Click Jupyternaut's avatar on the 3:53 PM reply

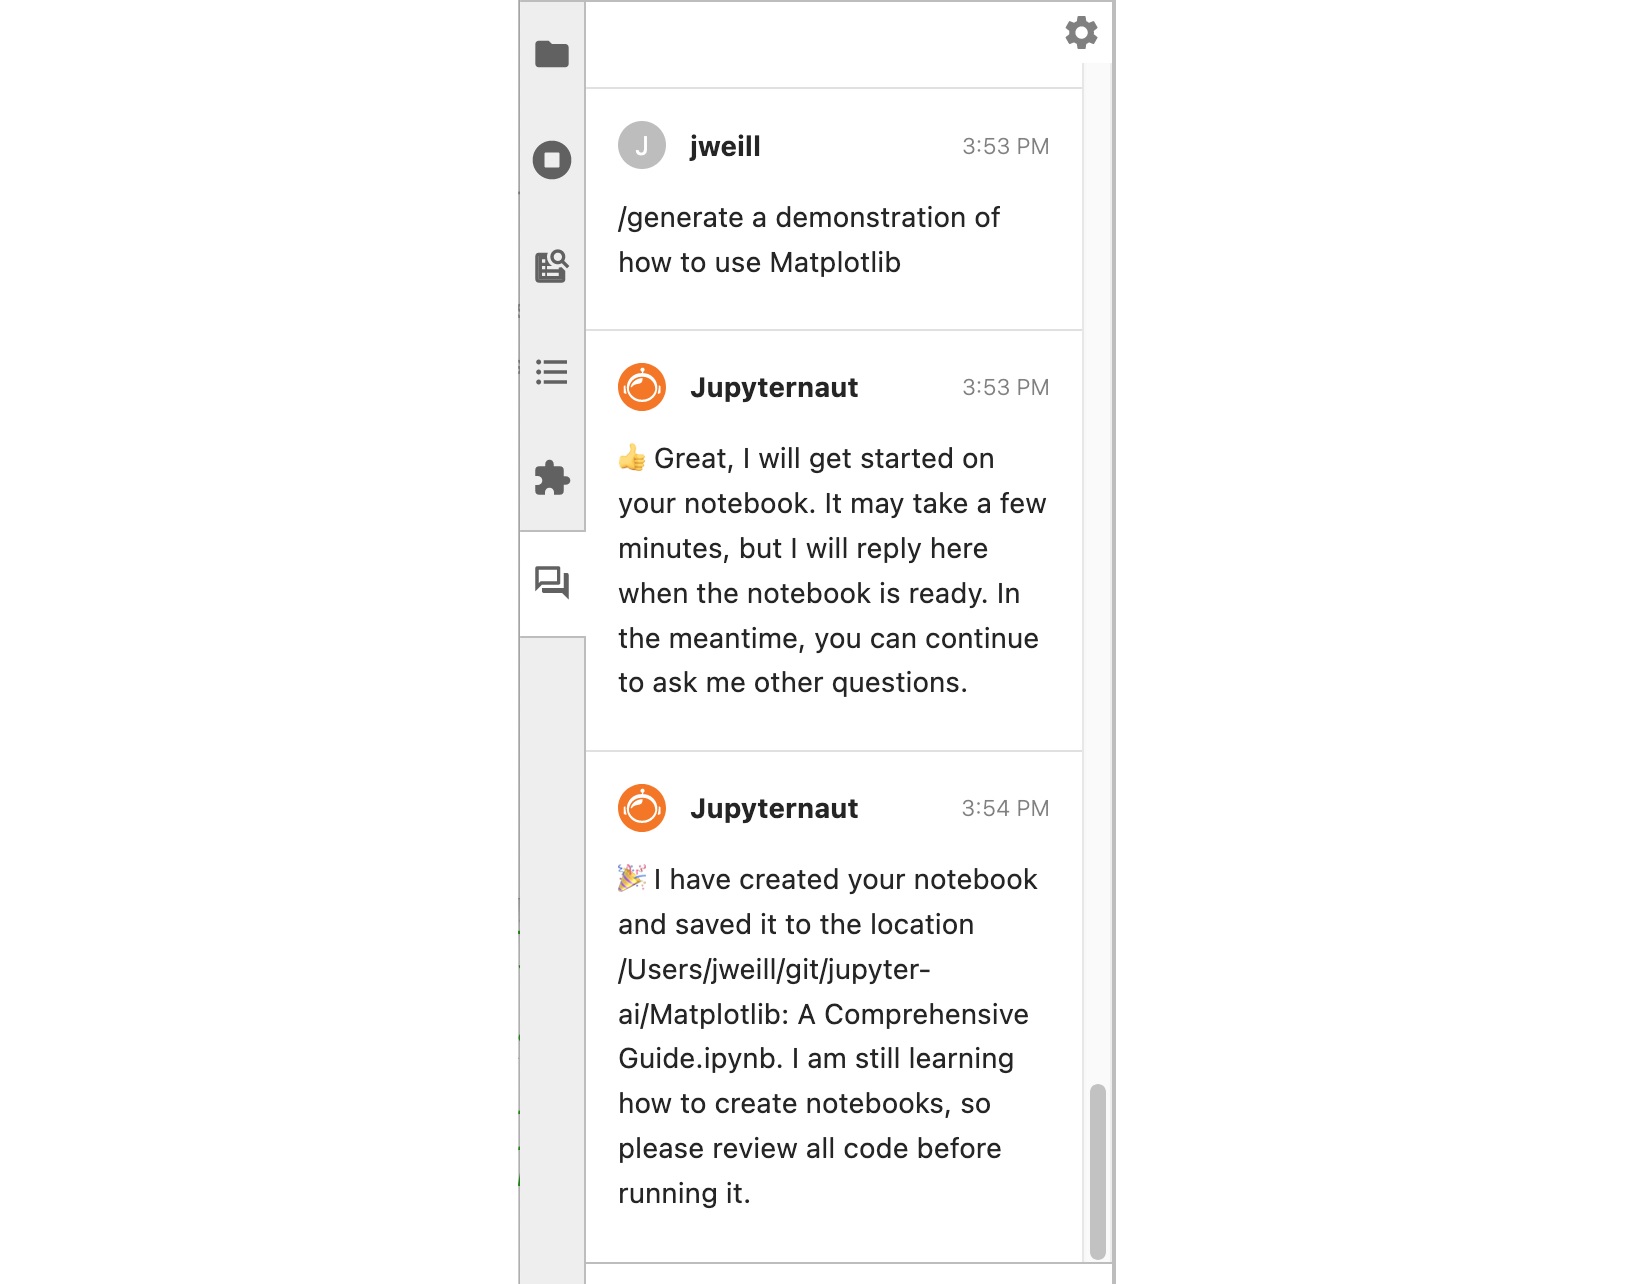642,387
